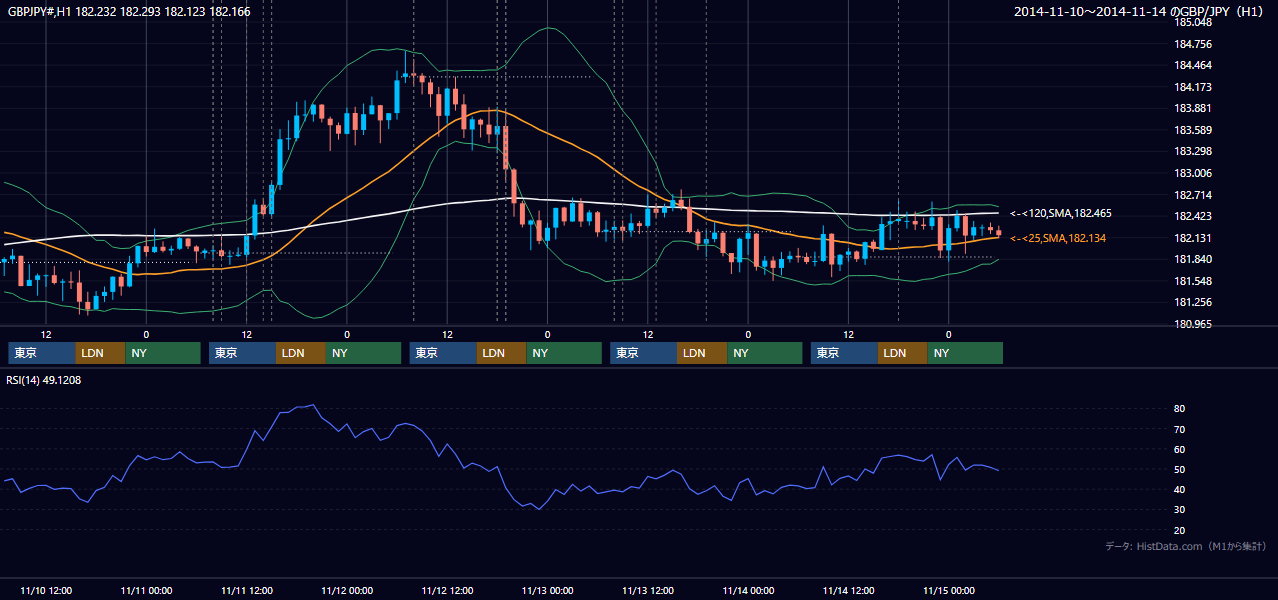Click the 東京 session block for 11/13

pyautogui.click(x=643, y=353)
